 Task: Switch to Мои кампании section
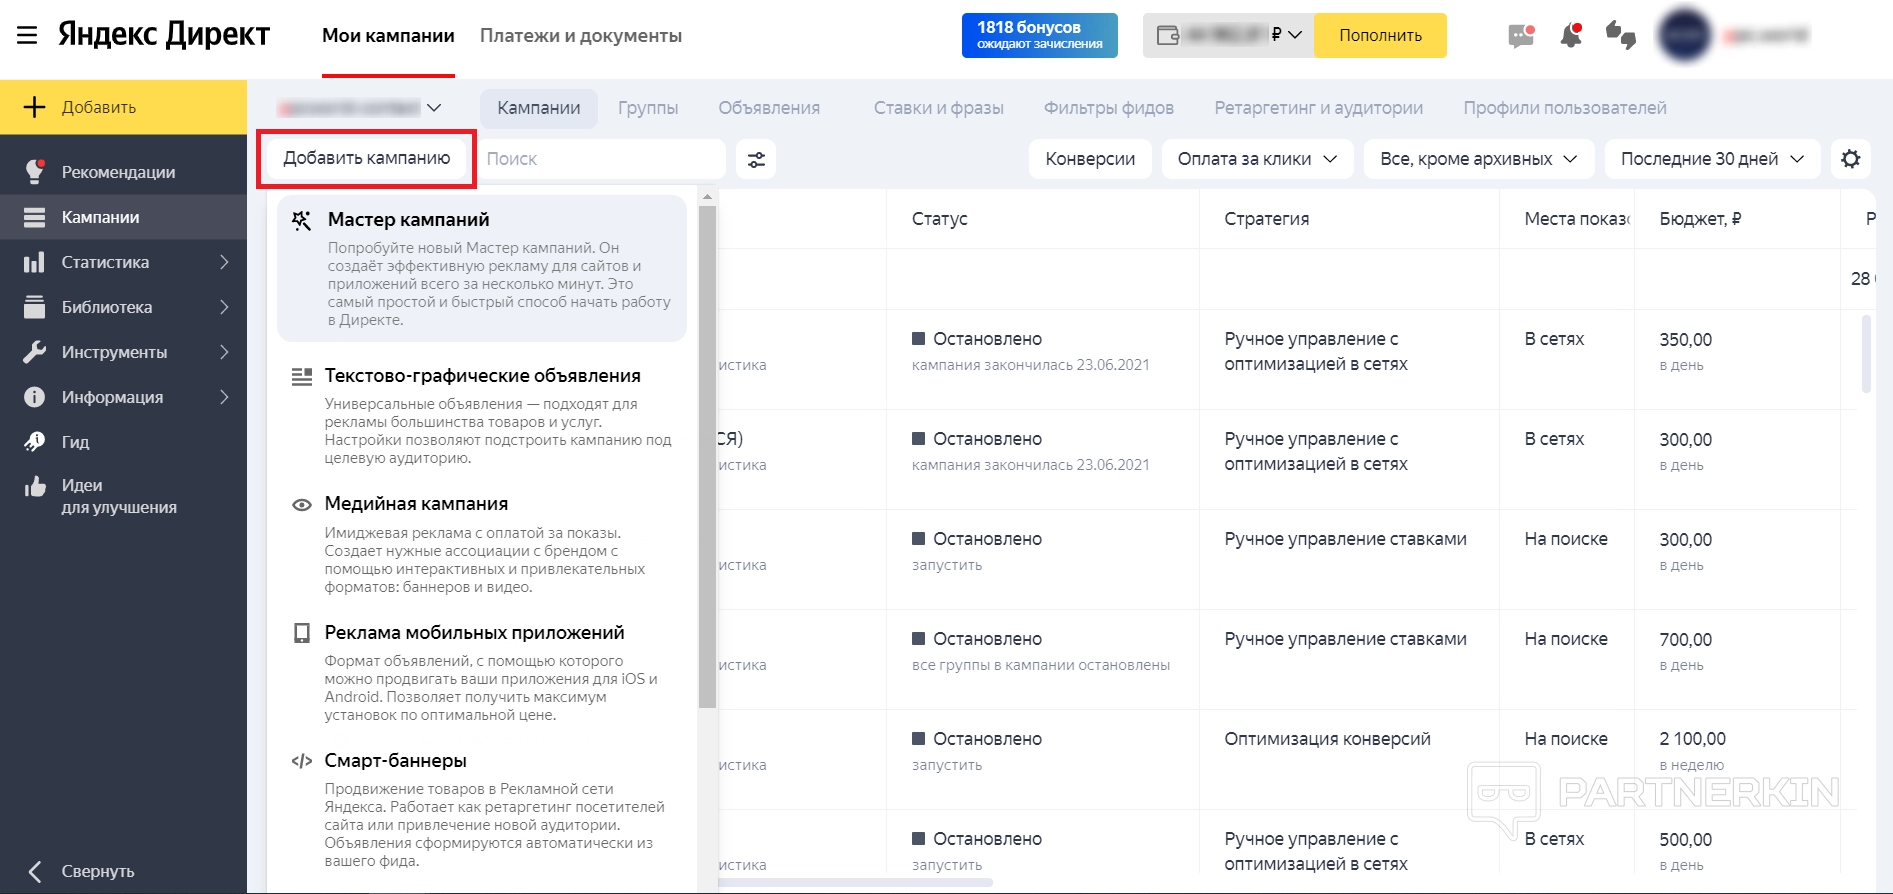(x=388, y=36)
